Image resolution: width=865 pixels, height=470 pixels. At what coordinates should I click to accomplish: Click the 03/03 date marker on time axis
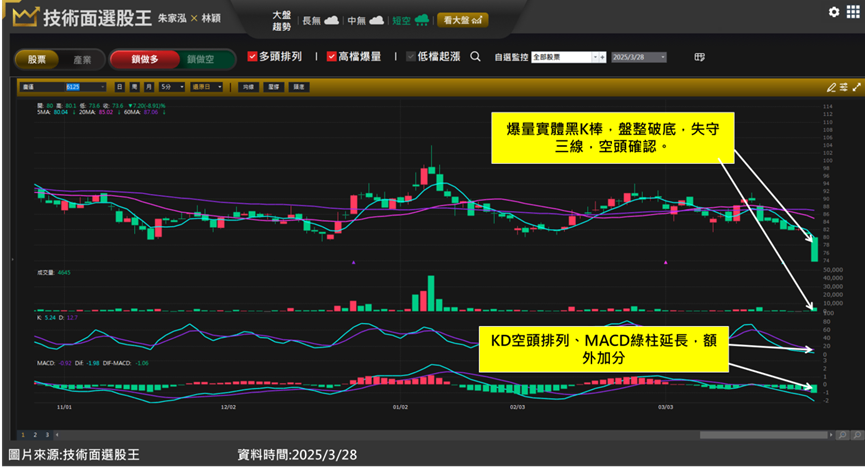tap(665, 407)
